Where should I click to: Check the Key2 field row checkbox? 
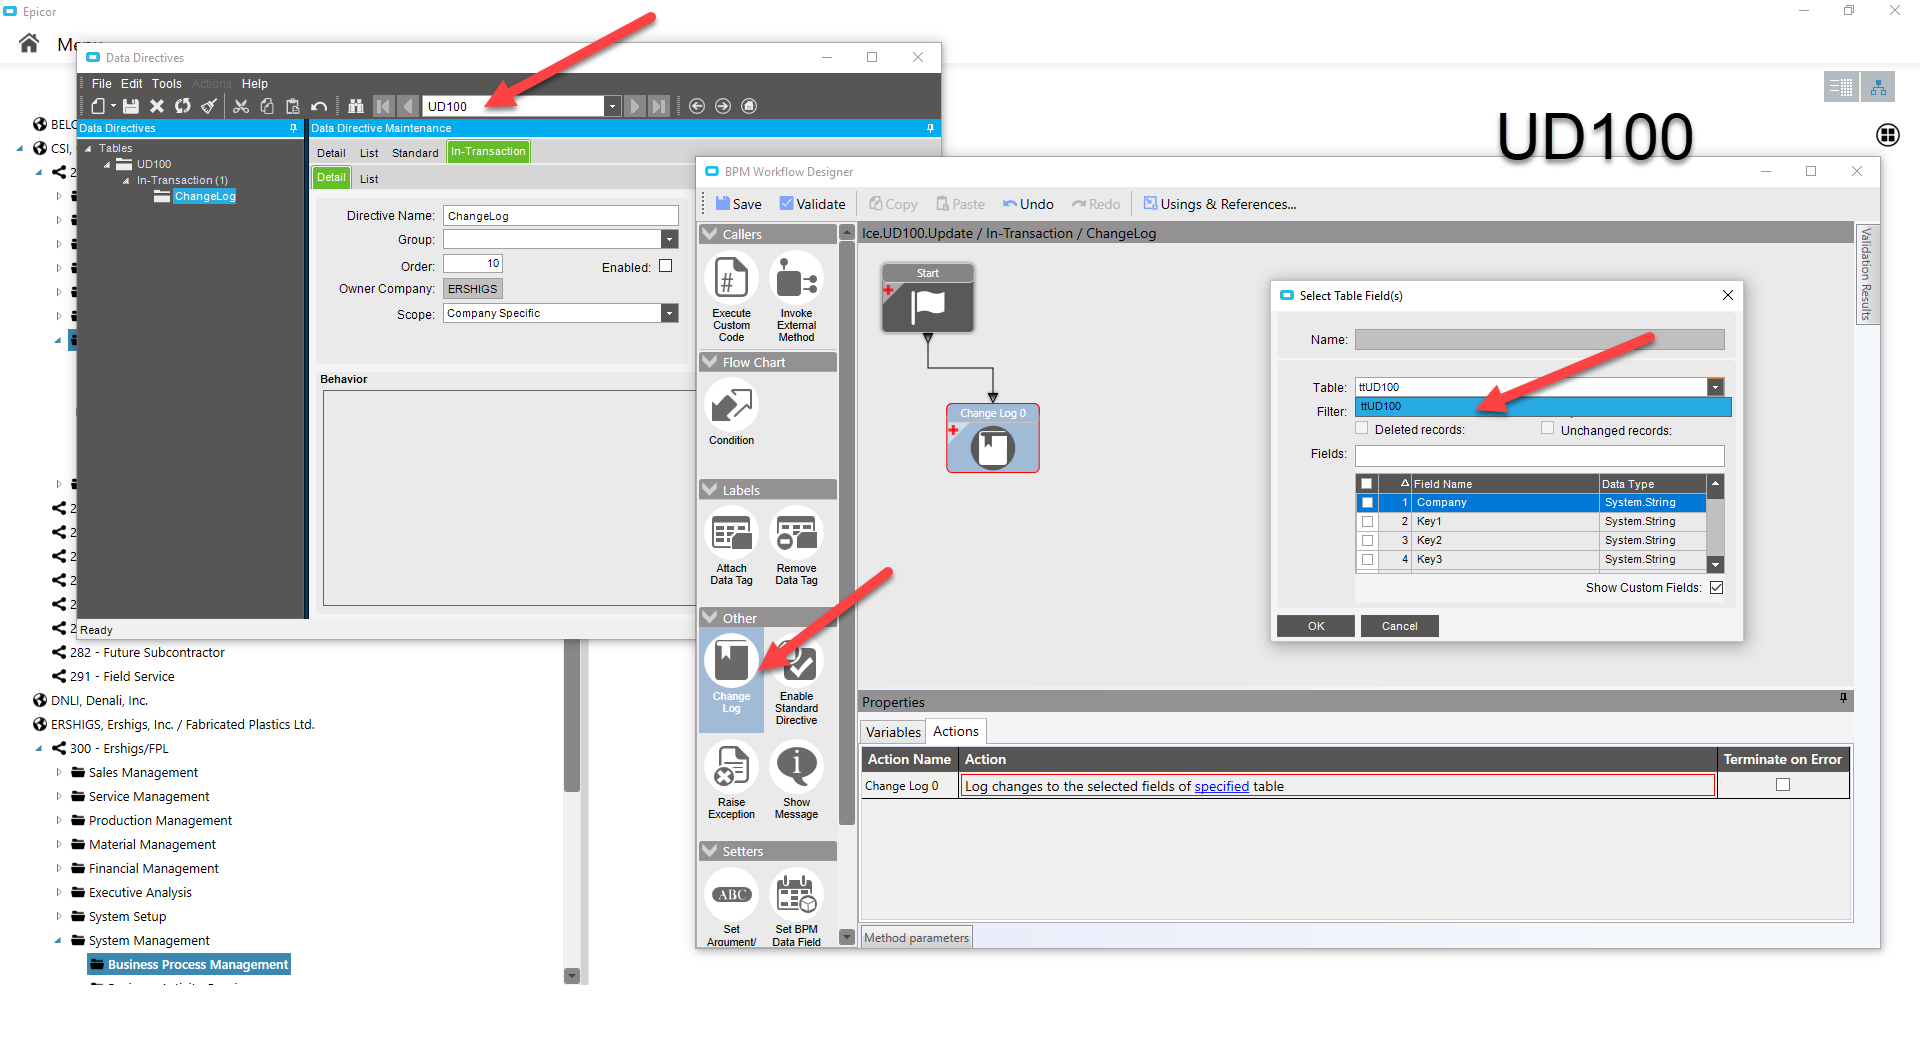pos(1367,540)
